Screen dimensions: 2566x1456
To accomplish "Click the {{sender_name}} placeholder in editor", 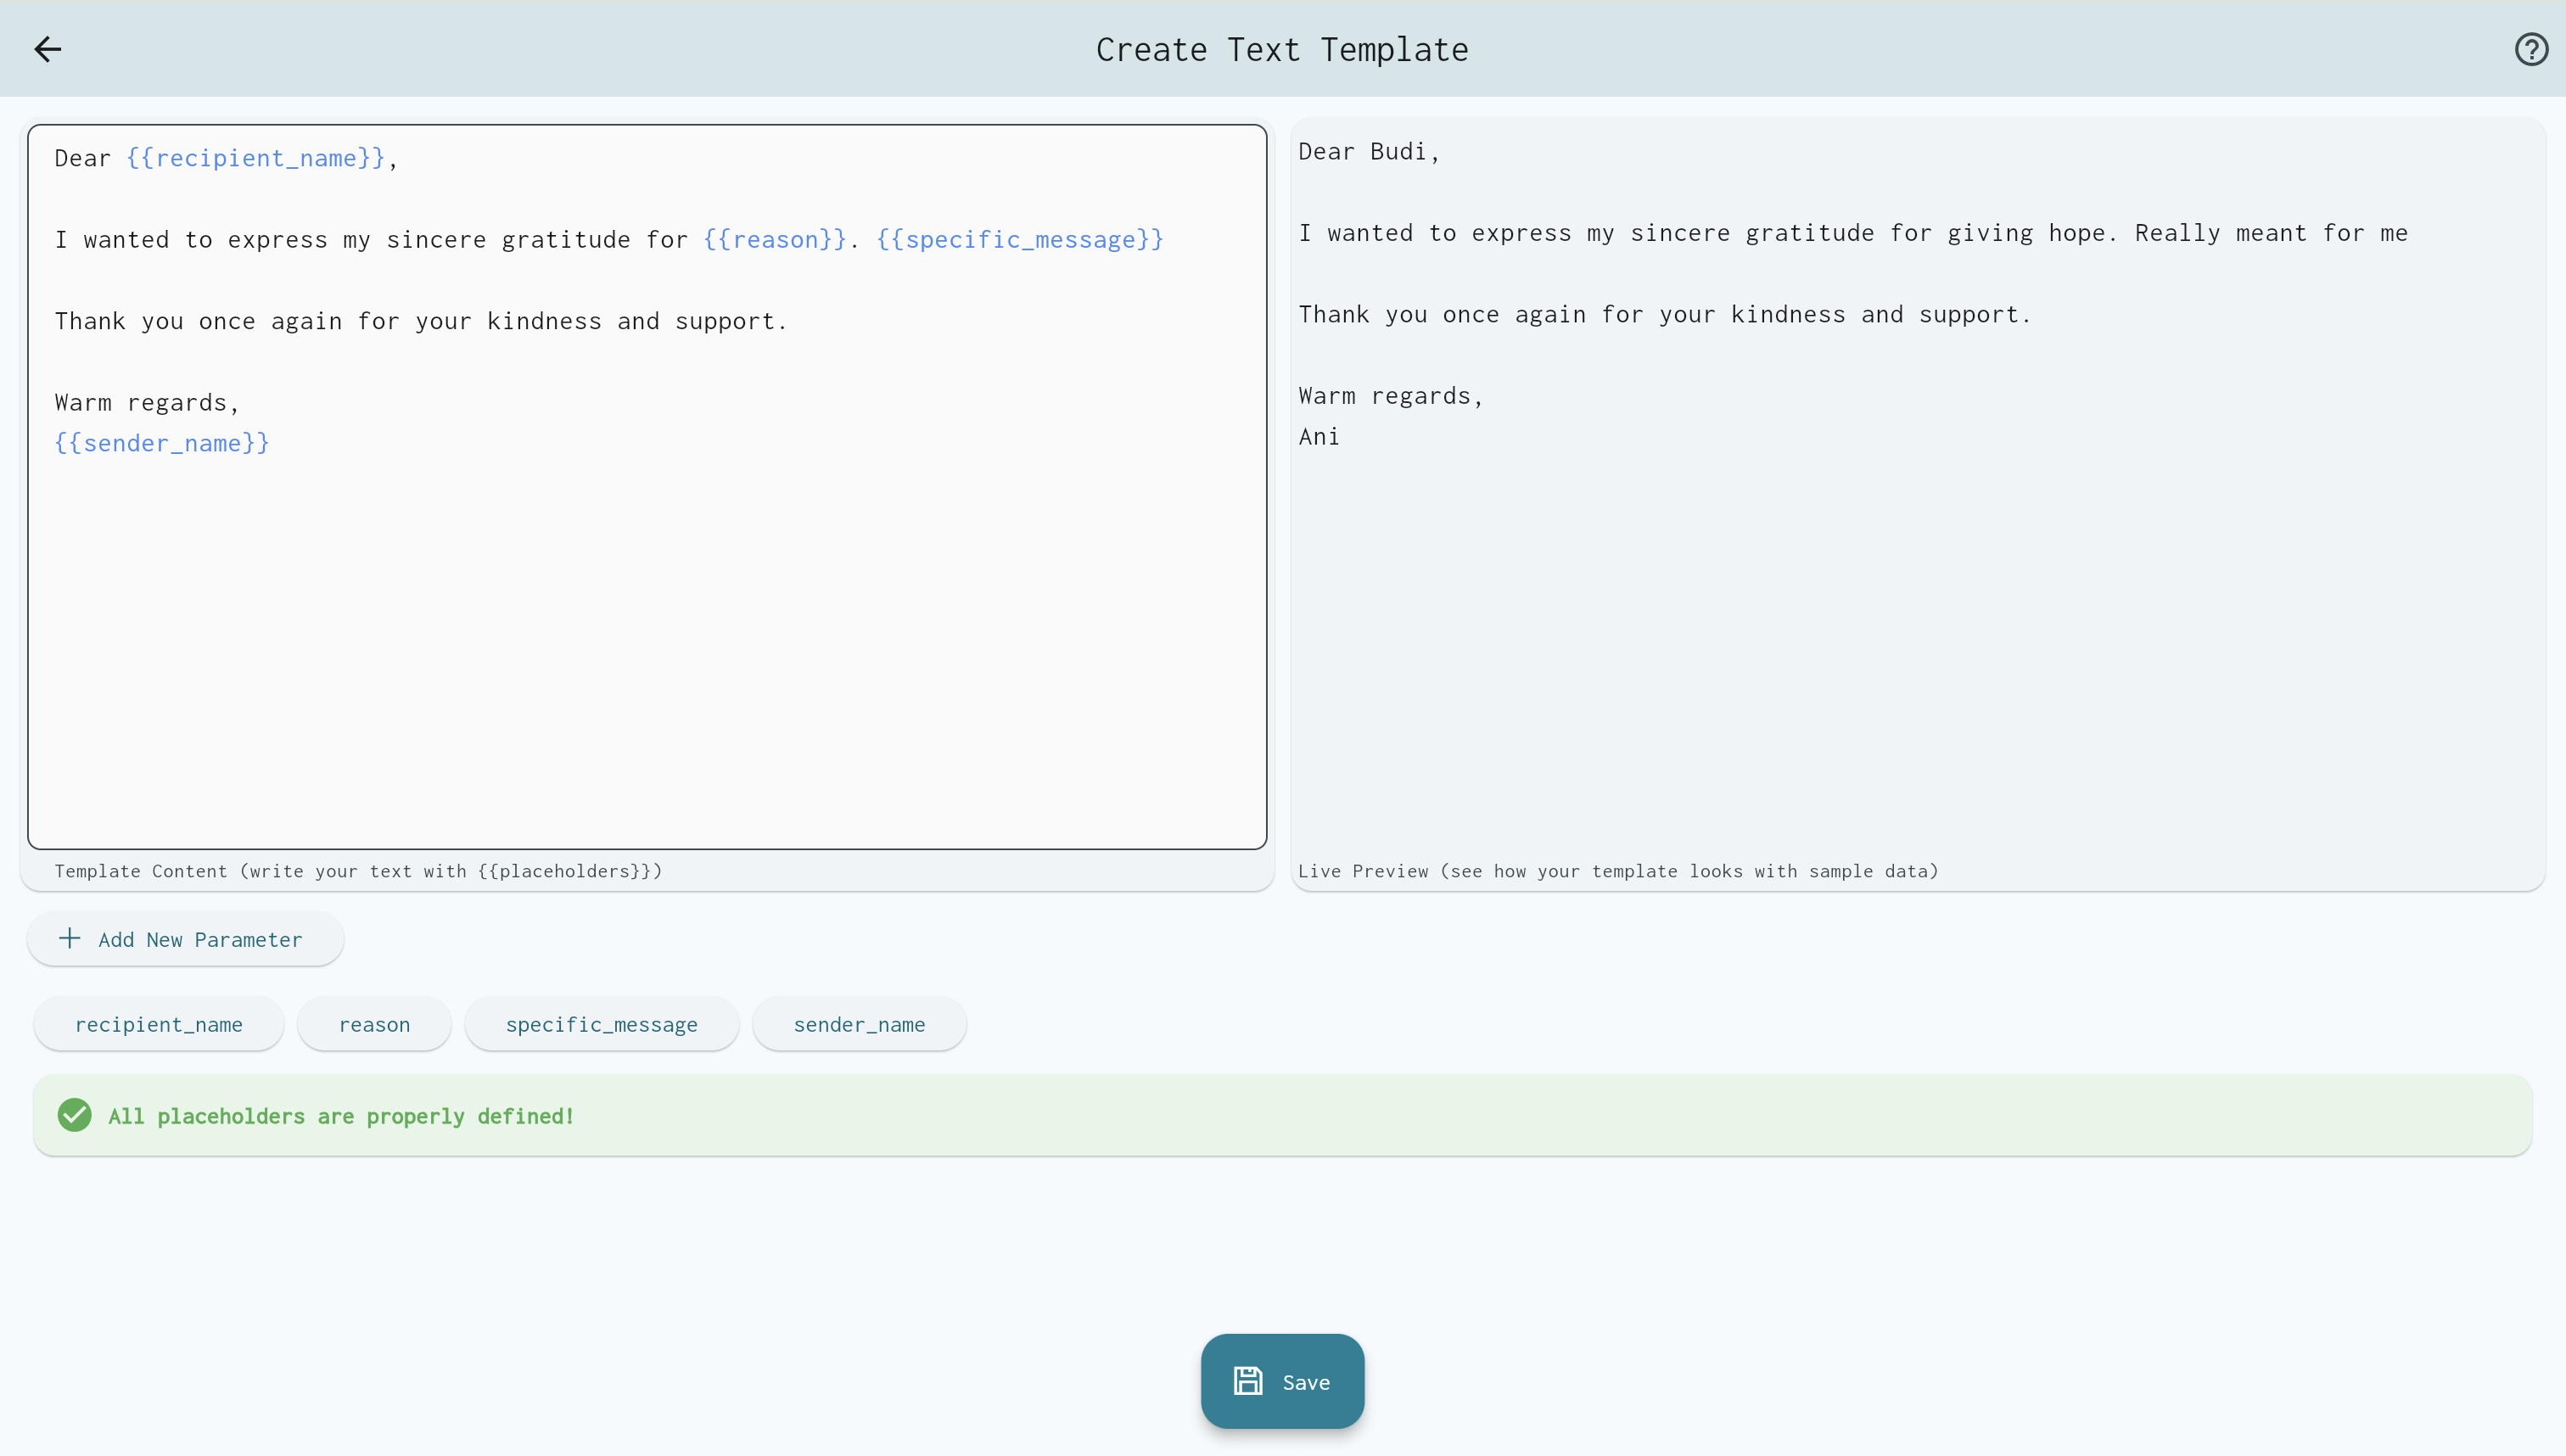I will [162, 443].
